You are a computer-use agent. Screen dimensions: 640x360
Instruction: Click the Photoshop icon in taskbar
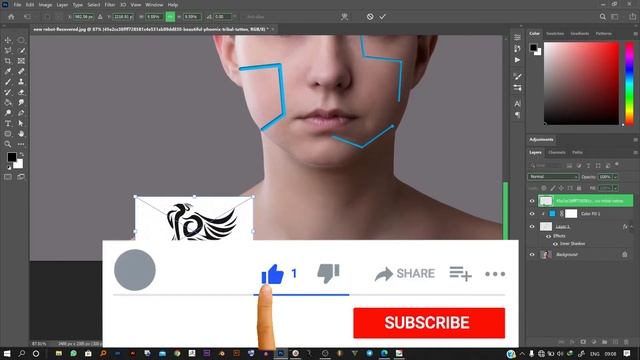coord(281,353)
